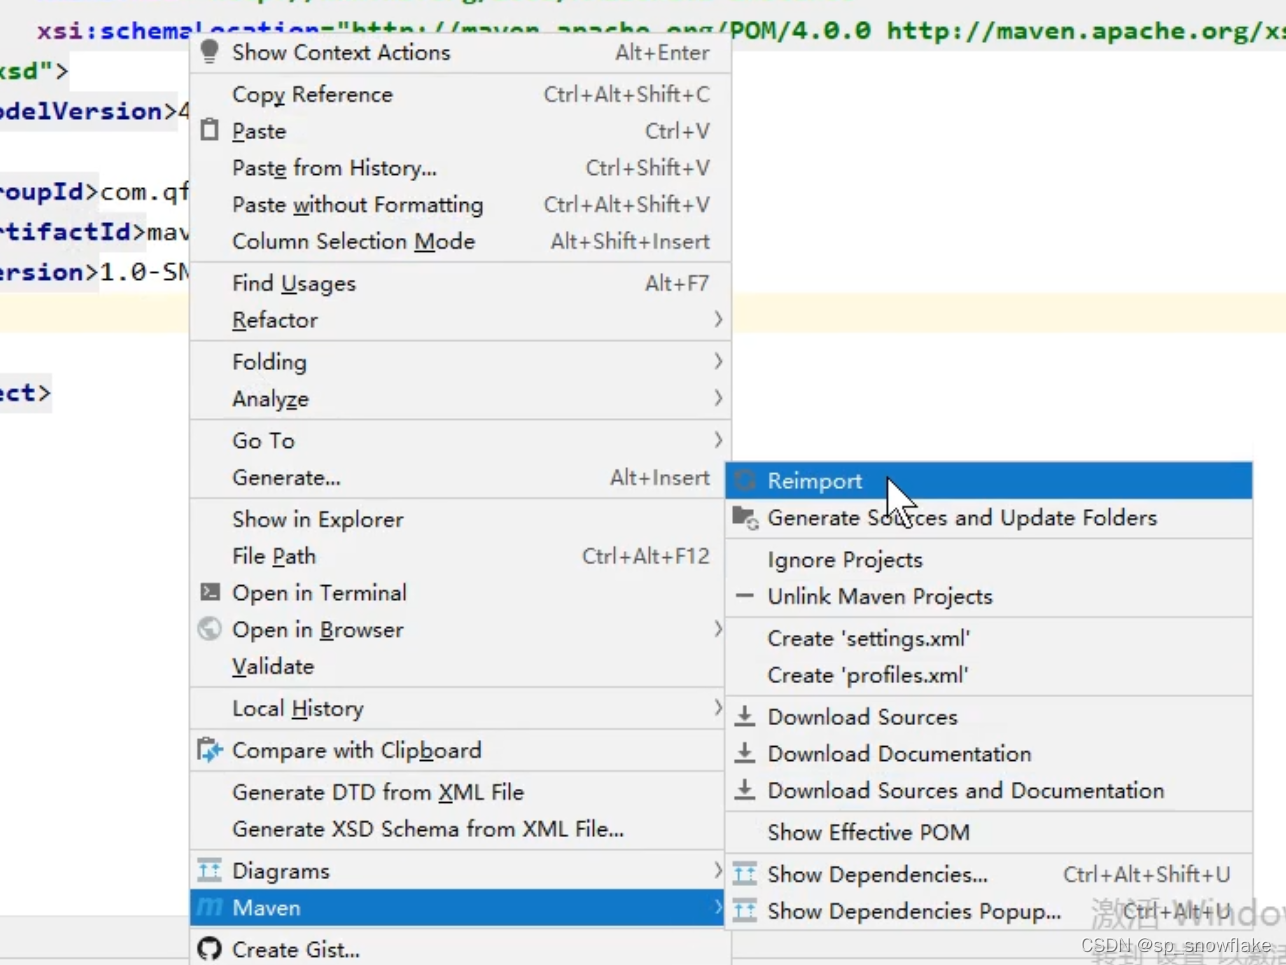1286x965 pixels.
Task: Choose Create 'profiles.xml'
Action: [989, 675]
